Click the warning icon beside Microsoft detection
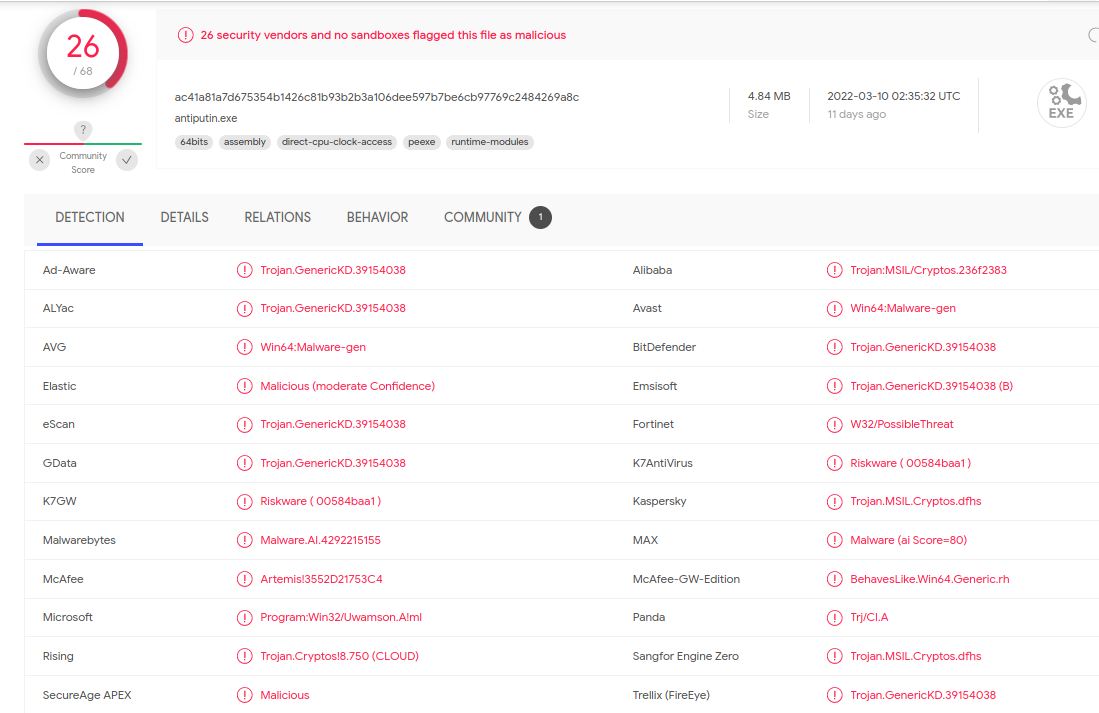This screenshot has height=713, width=1099. click(x=245, y=618)
